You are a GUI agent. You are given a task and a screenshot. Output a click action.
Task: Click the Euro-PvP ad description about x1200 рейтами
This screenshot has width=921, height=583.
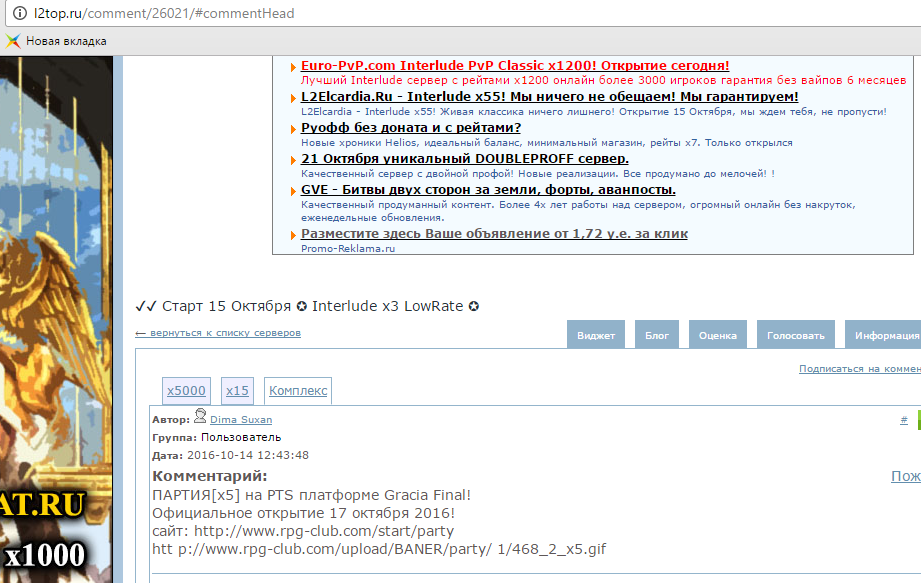click(x=603, y=80)
